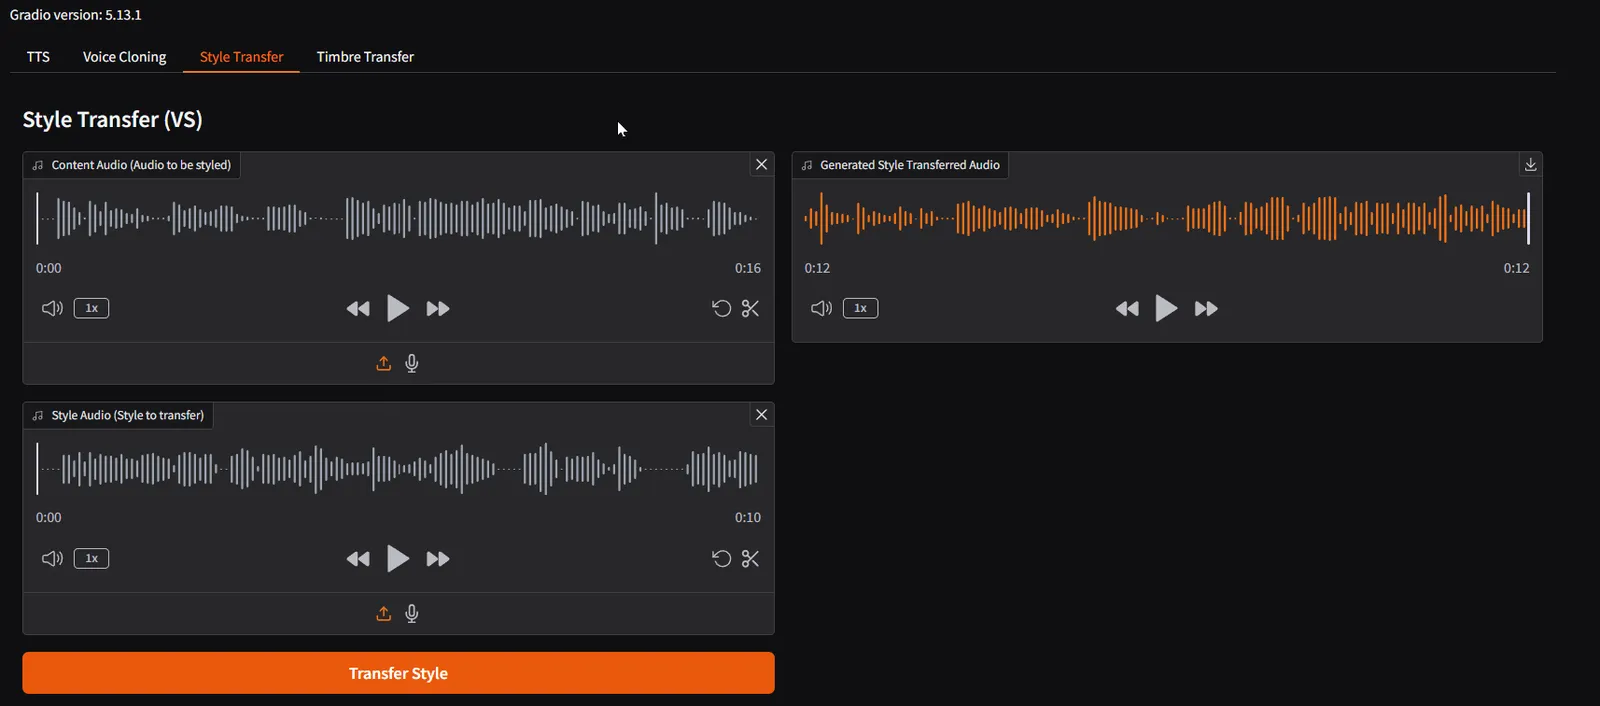The image size is (1600, 706).
Task: Play the Generated Style Transferred Audio
Action: coord(1166,308)
